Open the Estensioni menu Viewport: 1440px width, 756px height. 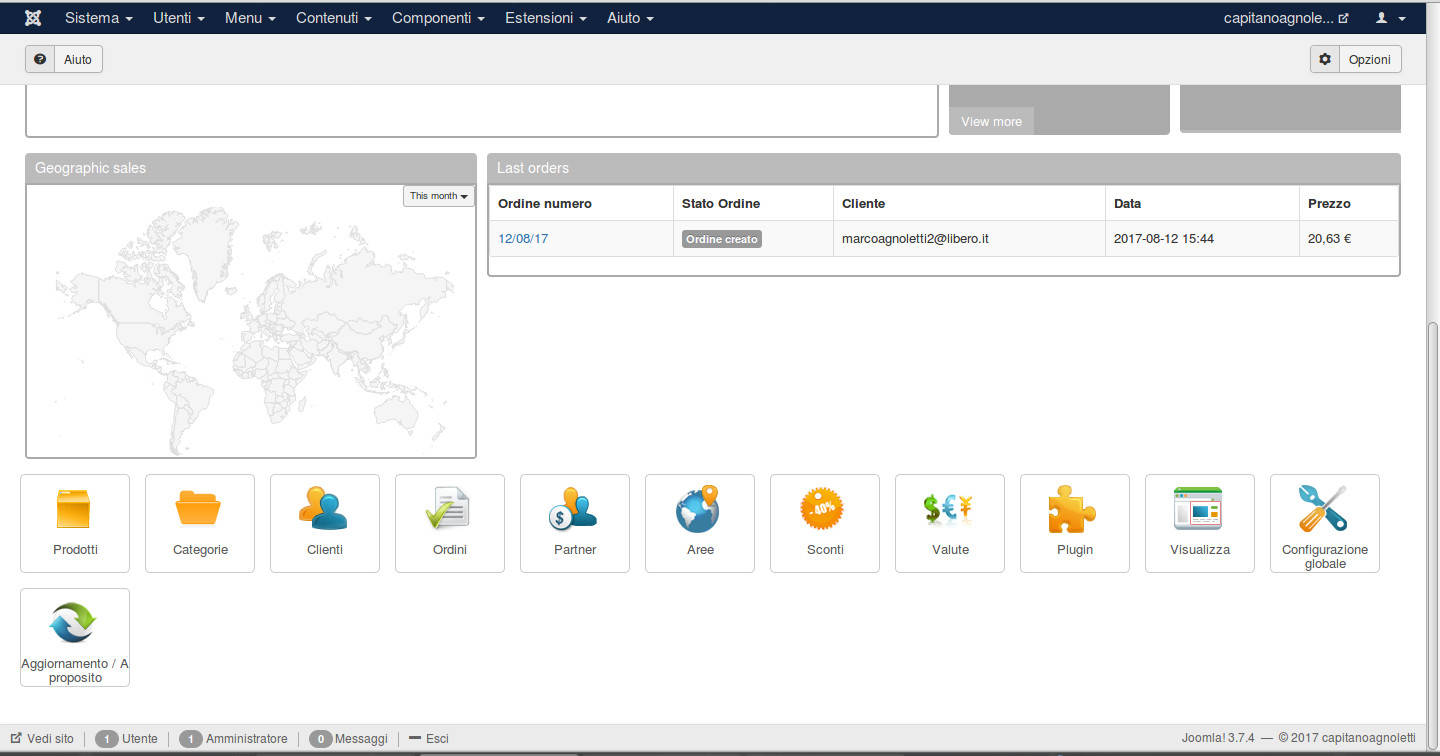[546, 18]
